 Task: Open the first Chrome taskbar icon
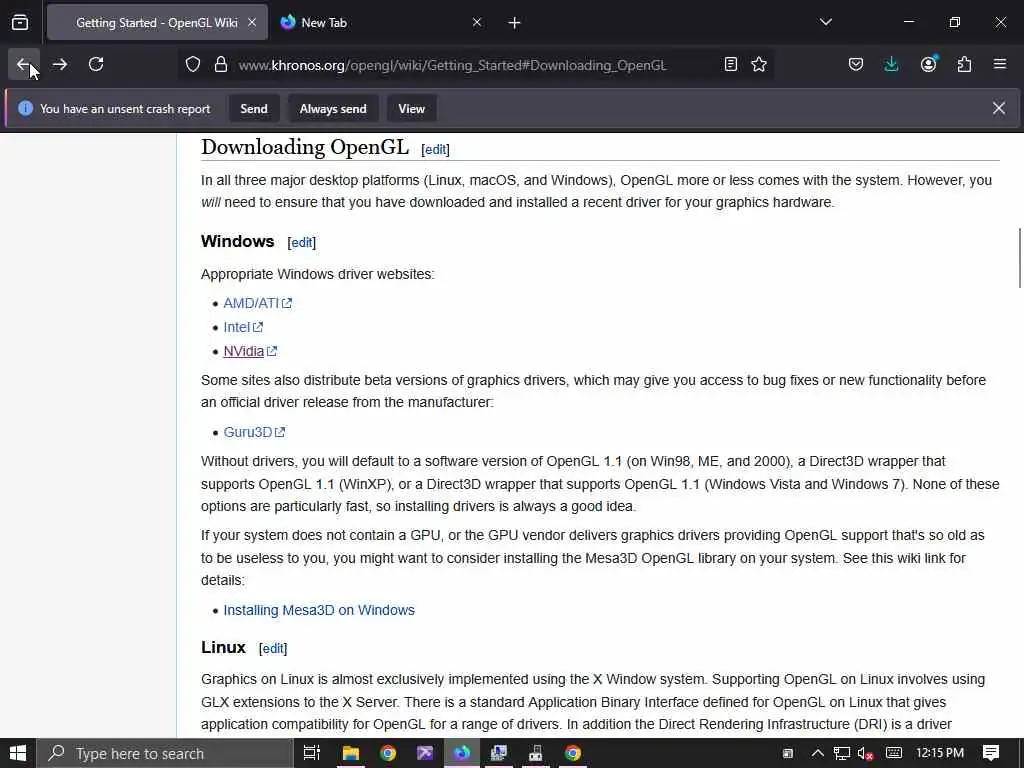tap(388, 754)
